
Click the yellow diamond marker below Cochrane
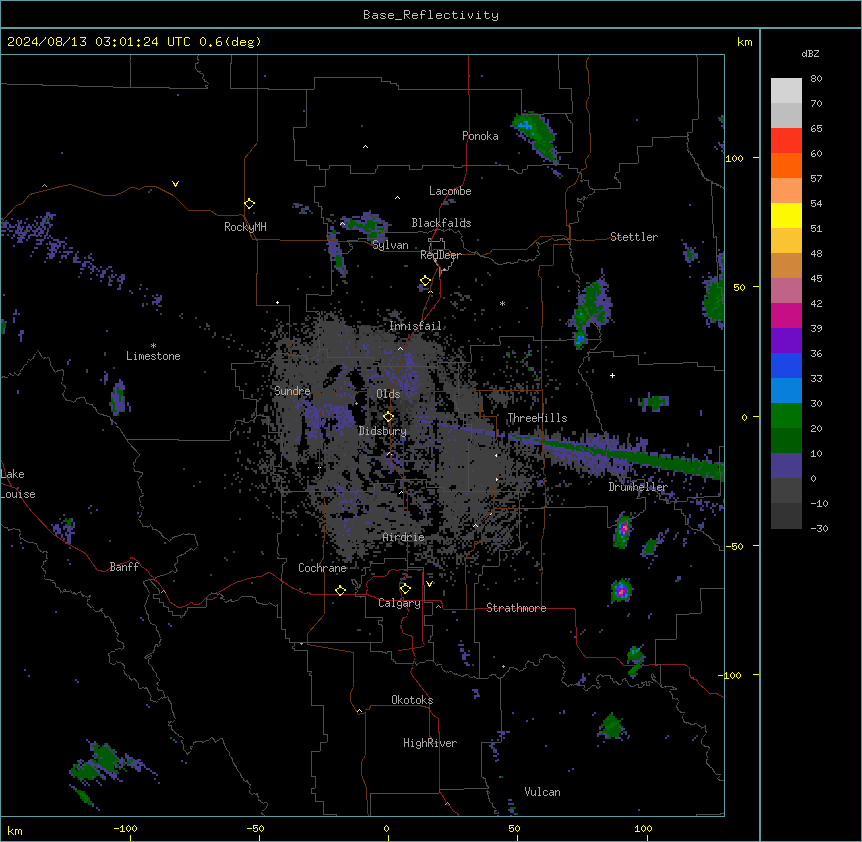click(340, 590)
